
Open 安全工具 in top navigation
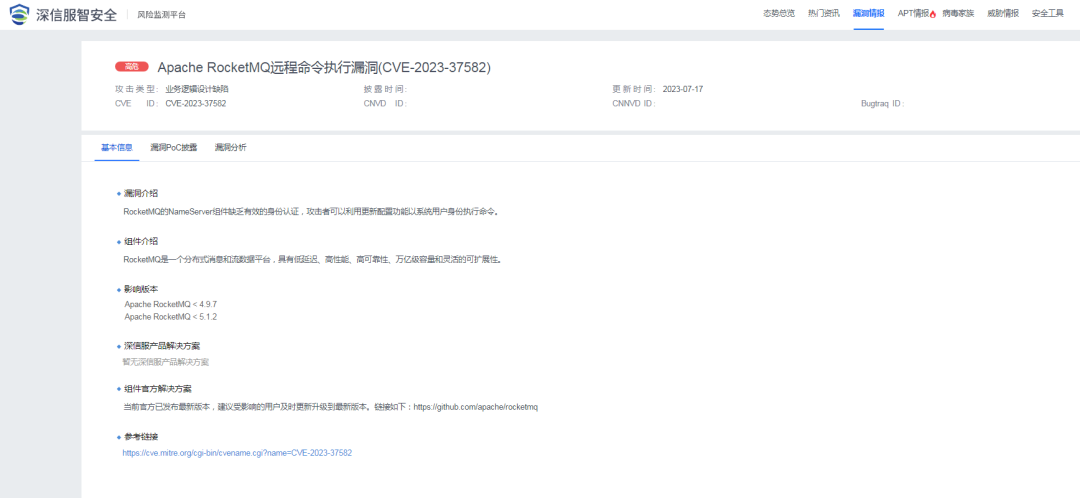(x=1048, y=13)
